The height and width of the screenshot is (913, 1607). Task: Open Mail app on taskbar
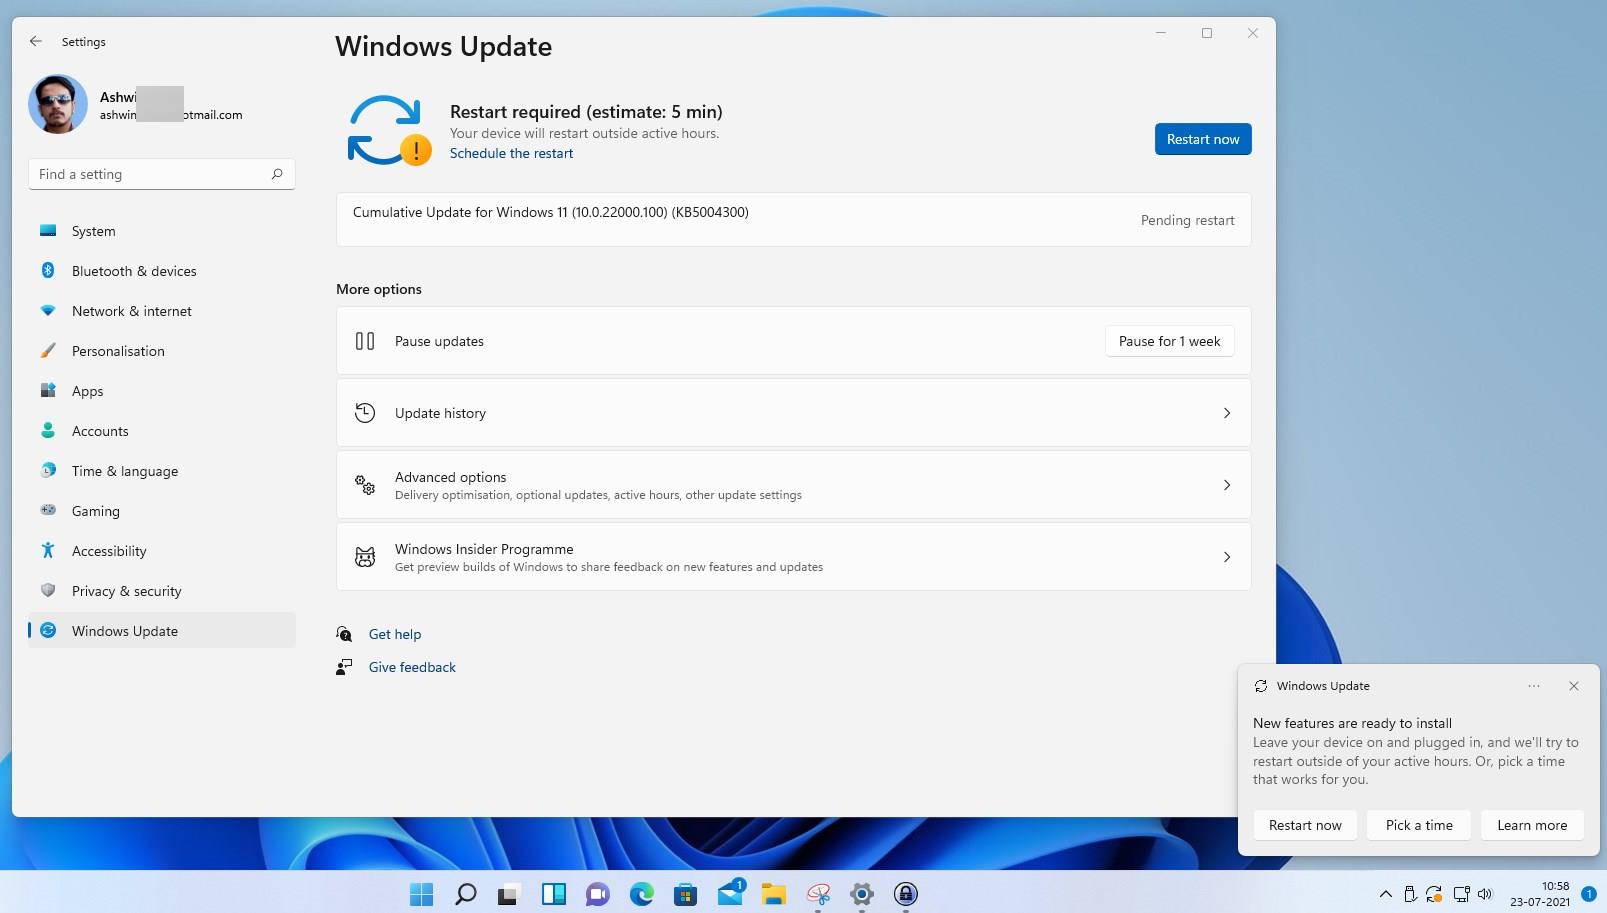[730, 894]
